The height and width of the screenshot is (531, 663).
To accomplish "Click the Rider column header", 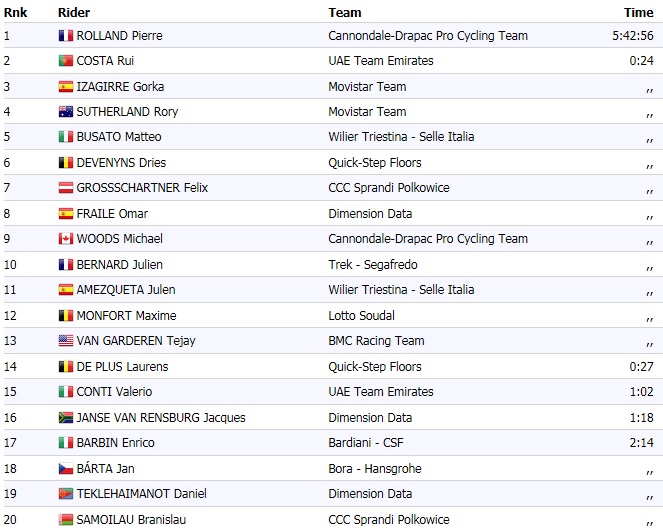I will click(74, 13).
